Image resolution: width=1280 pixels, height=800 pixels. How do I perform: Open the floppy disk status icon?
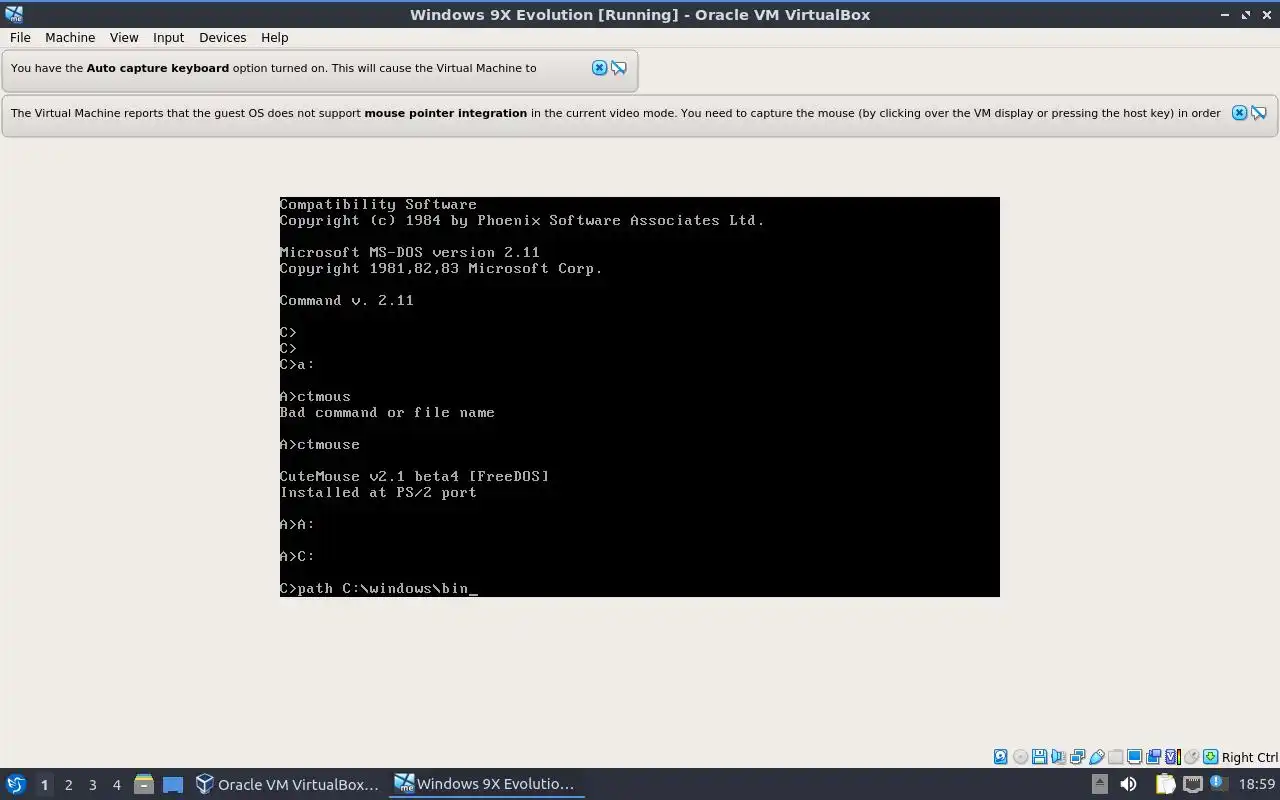pyautogui.click(x=1040, y=757)
